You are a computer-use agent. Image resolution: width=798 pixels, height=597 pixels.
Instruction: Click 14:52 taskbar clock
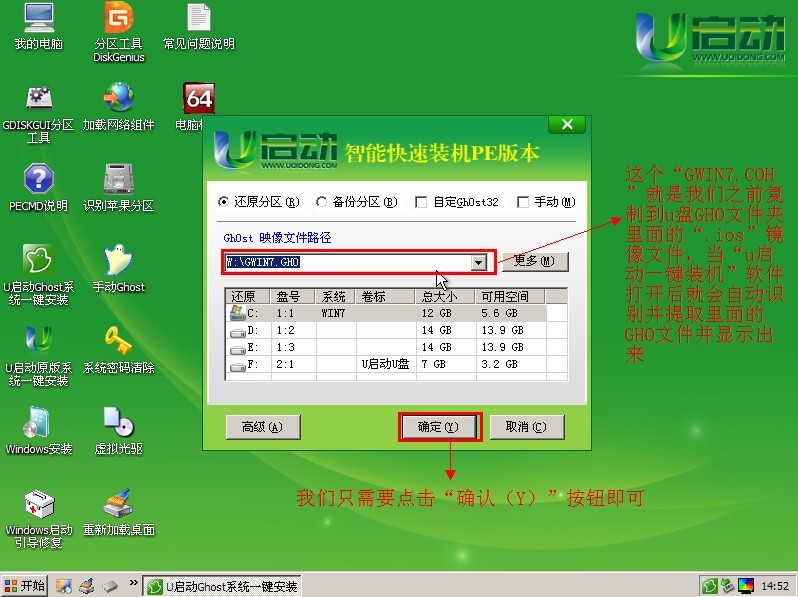775,586
